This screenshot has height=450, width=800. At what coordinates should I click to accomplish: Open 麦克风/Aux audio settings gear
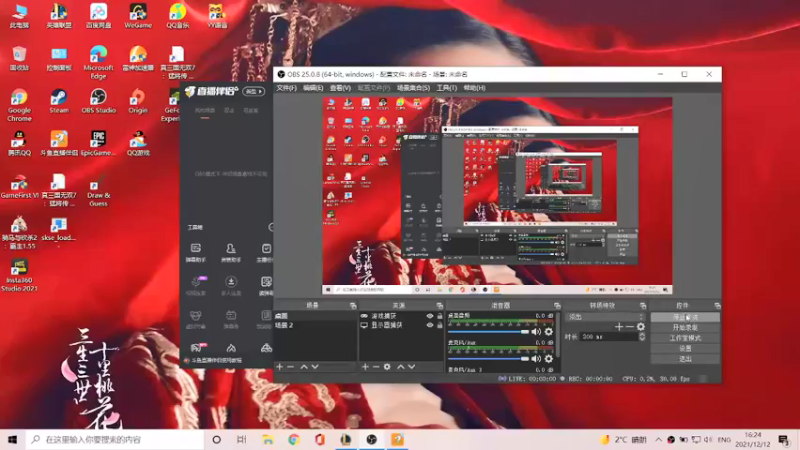pyautogui.click(x=548, y=359)
